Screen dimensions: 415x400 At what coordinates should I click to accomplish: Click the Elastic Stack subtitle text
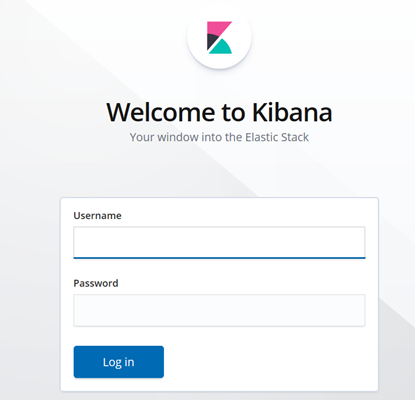[219, 137]
